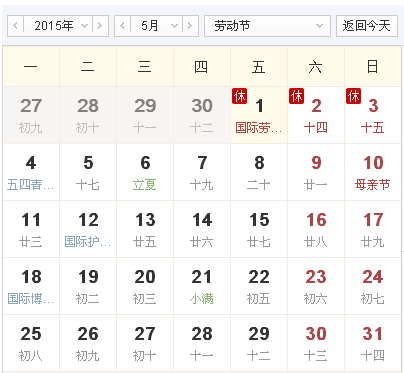The image size is (404, 373).
Task: Click the 五 Friday column header
Action: tap(259, 66)
